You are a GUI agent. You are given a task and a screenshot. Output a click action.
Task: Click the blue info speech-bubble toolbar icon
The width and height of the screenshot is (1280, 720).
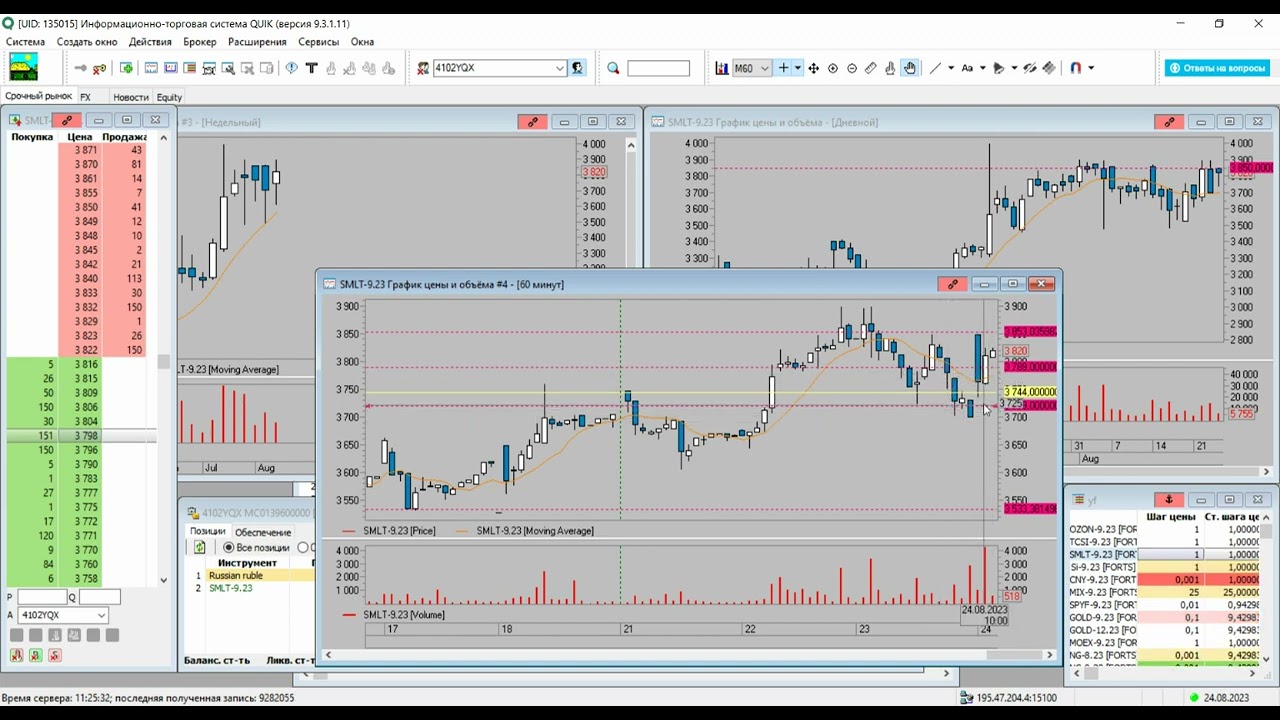(291, 68)
